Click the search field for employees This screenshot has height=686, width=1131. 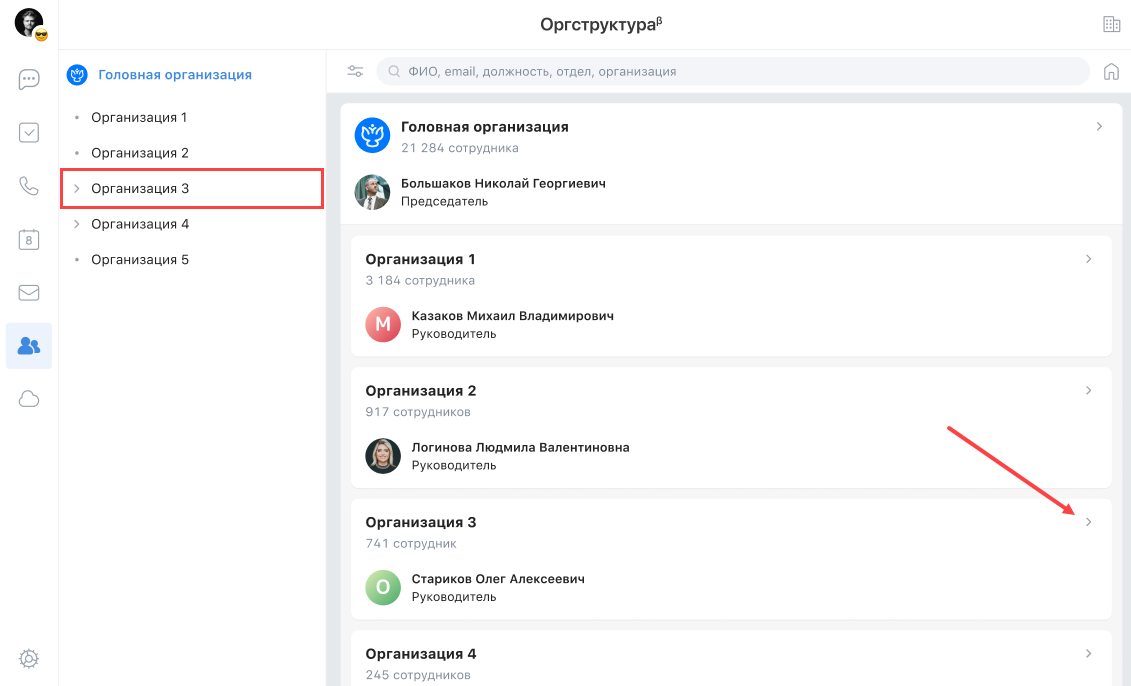[735, 72]
